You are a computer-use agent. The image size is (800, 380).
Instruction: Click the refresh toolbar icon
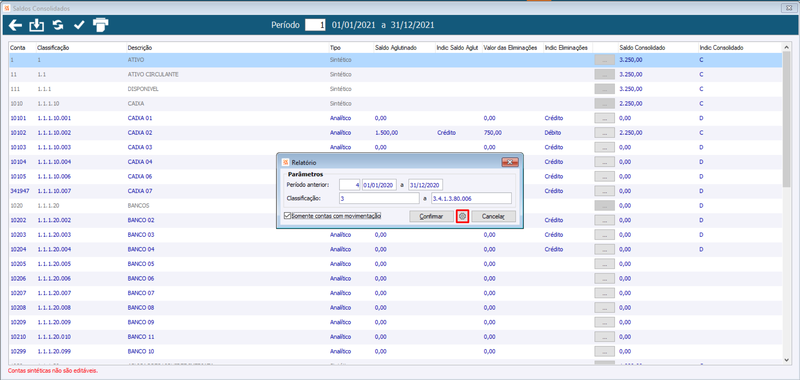pos(58,25)
